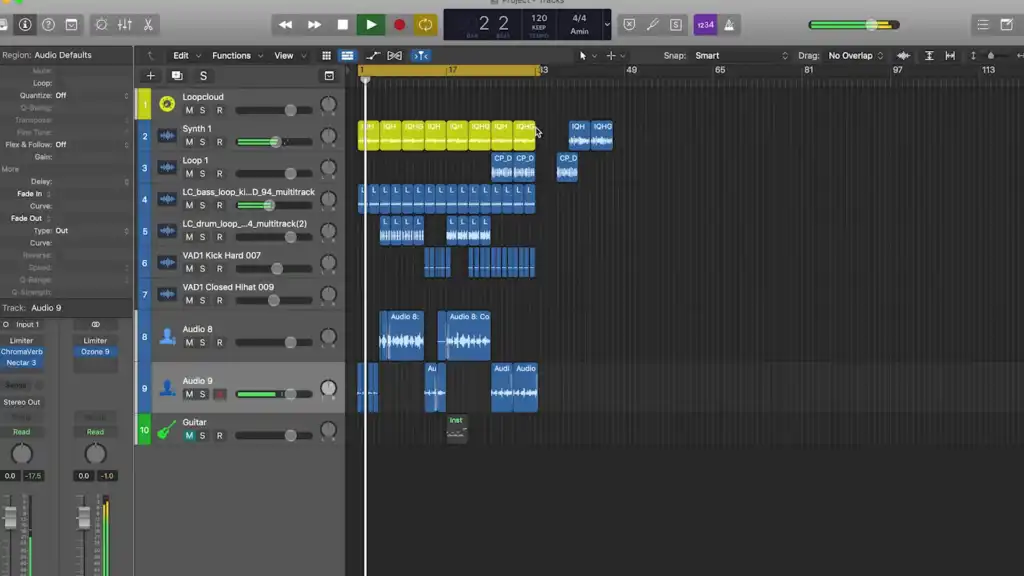Viewport: 1024px width, 576px height.
Task: Toggle Flex show/hide button
Action: point(394,56)
